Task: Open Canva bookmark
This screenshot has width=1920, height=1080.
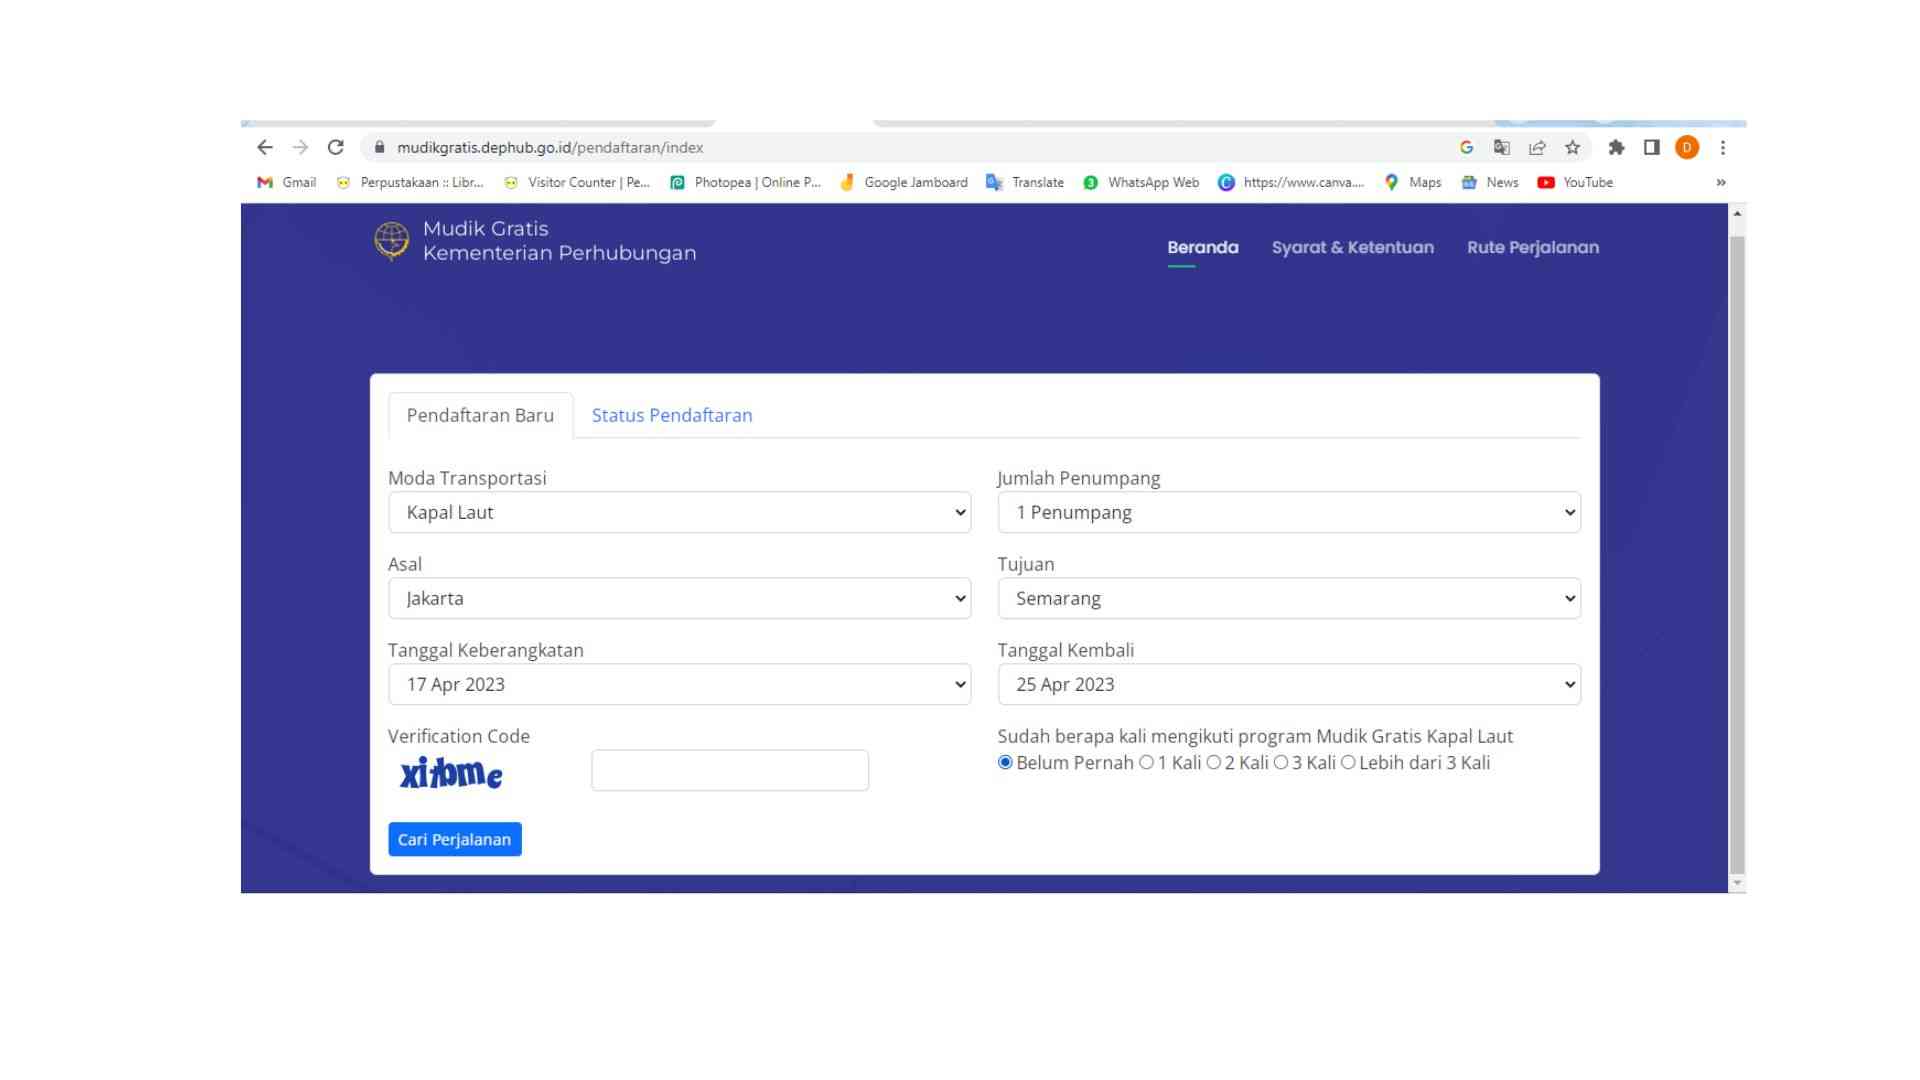Action: point(1290,182)
